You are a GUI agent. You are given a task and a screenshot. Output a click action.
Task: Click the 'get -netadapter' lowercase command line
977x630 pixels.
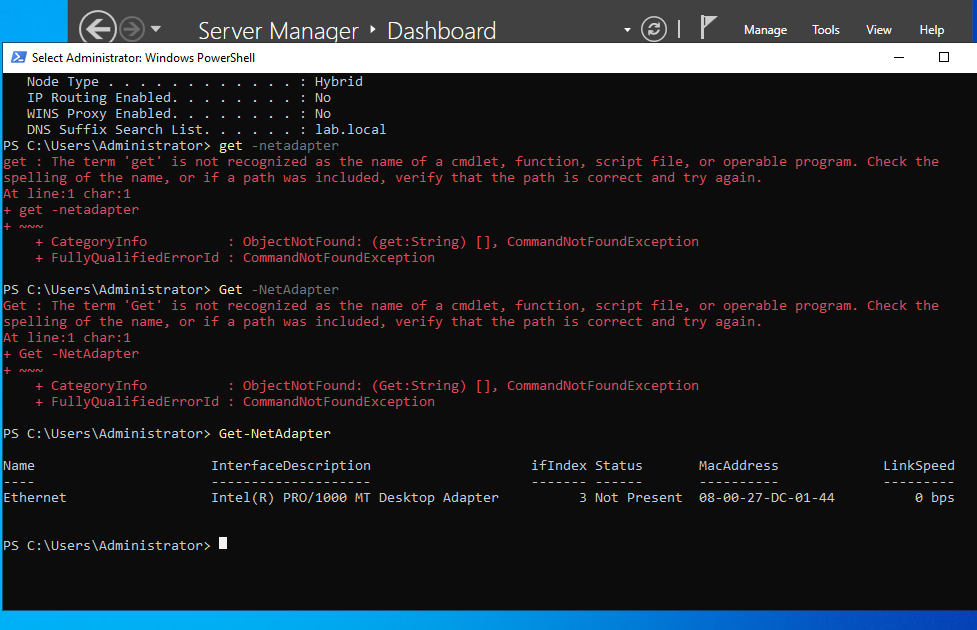coord(279,146)
